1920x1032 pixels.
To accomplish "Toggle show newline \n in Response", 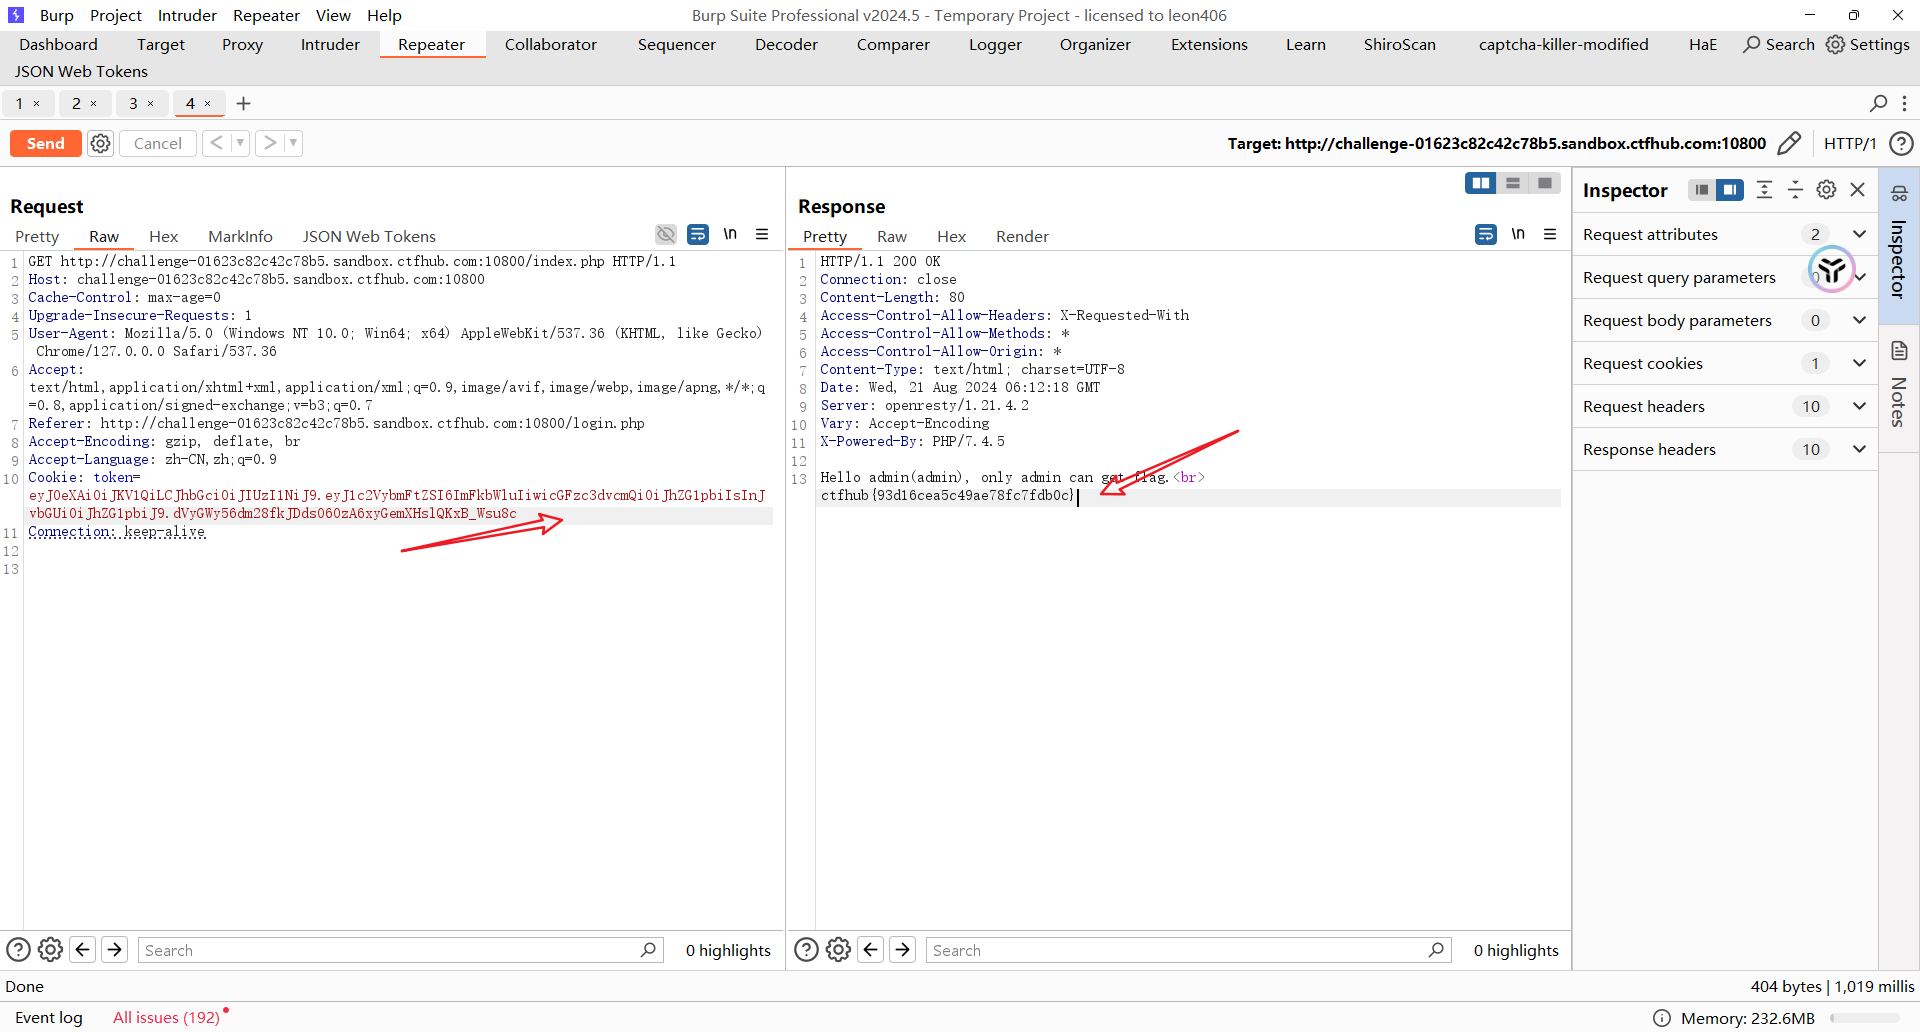I will 1518,234.
